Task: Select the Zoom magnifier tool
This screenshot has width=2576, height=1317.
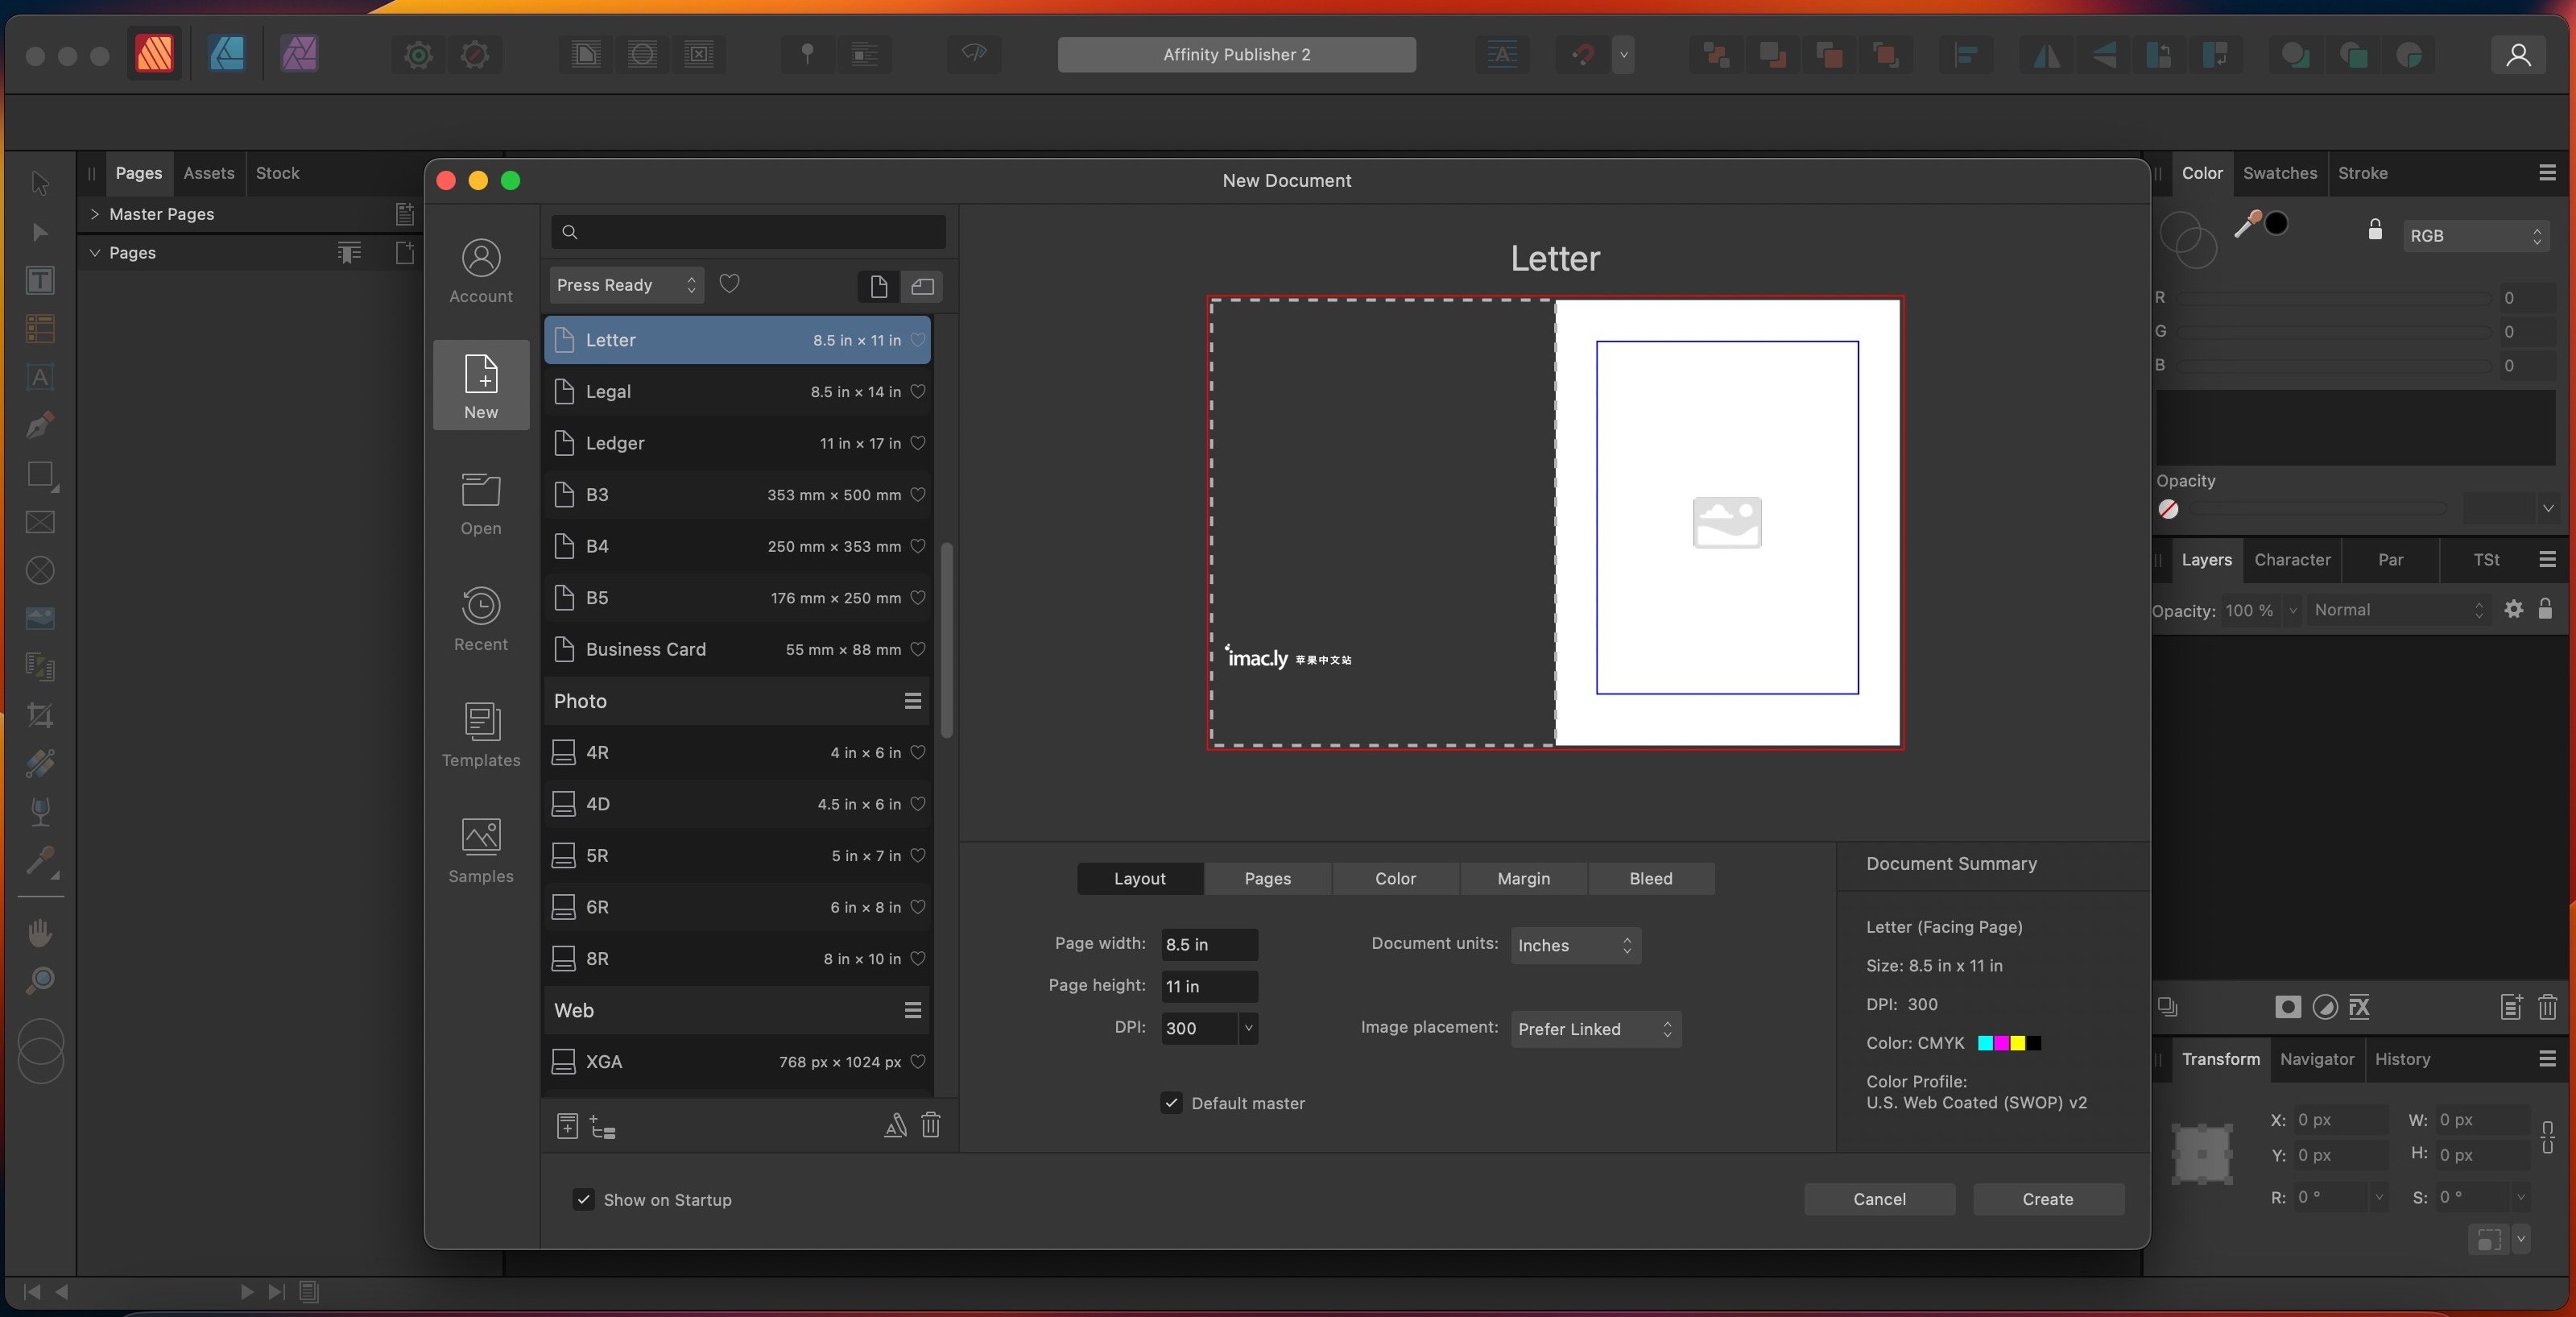Action: click(40, 980)
